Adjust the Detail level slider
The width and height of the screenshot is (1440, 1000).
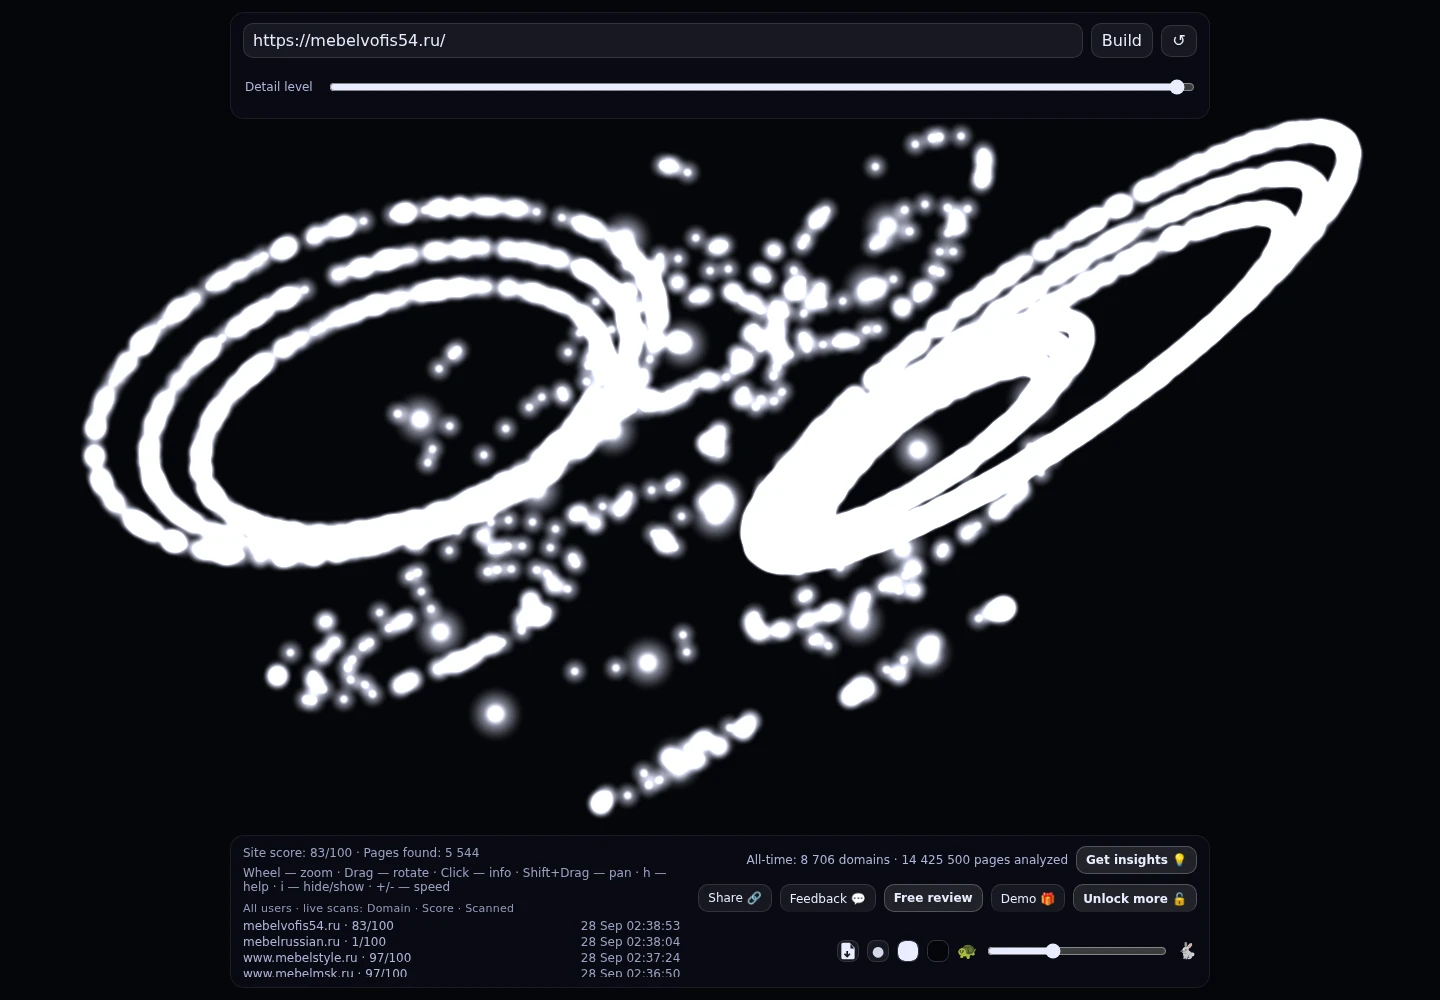tap(761, 87)
